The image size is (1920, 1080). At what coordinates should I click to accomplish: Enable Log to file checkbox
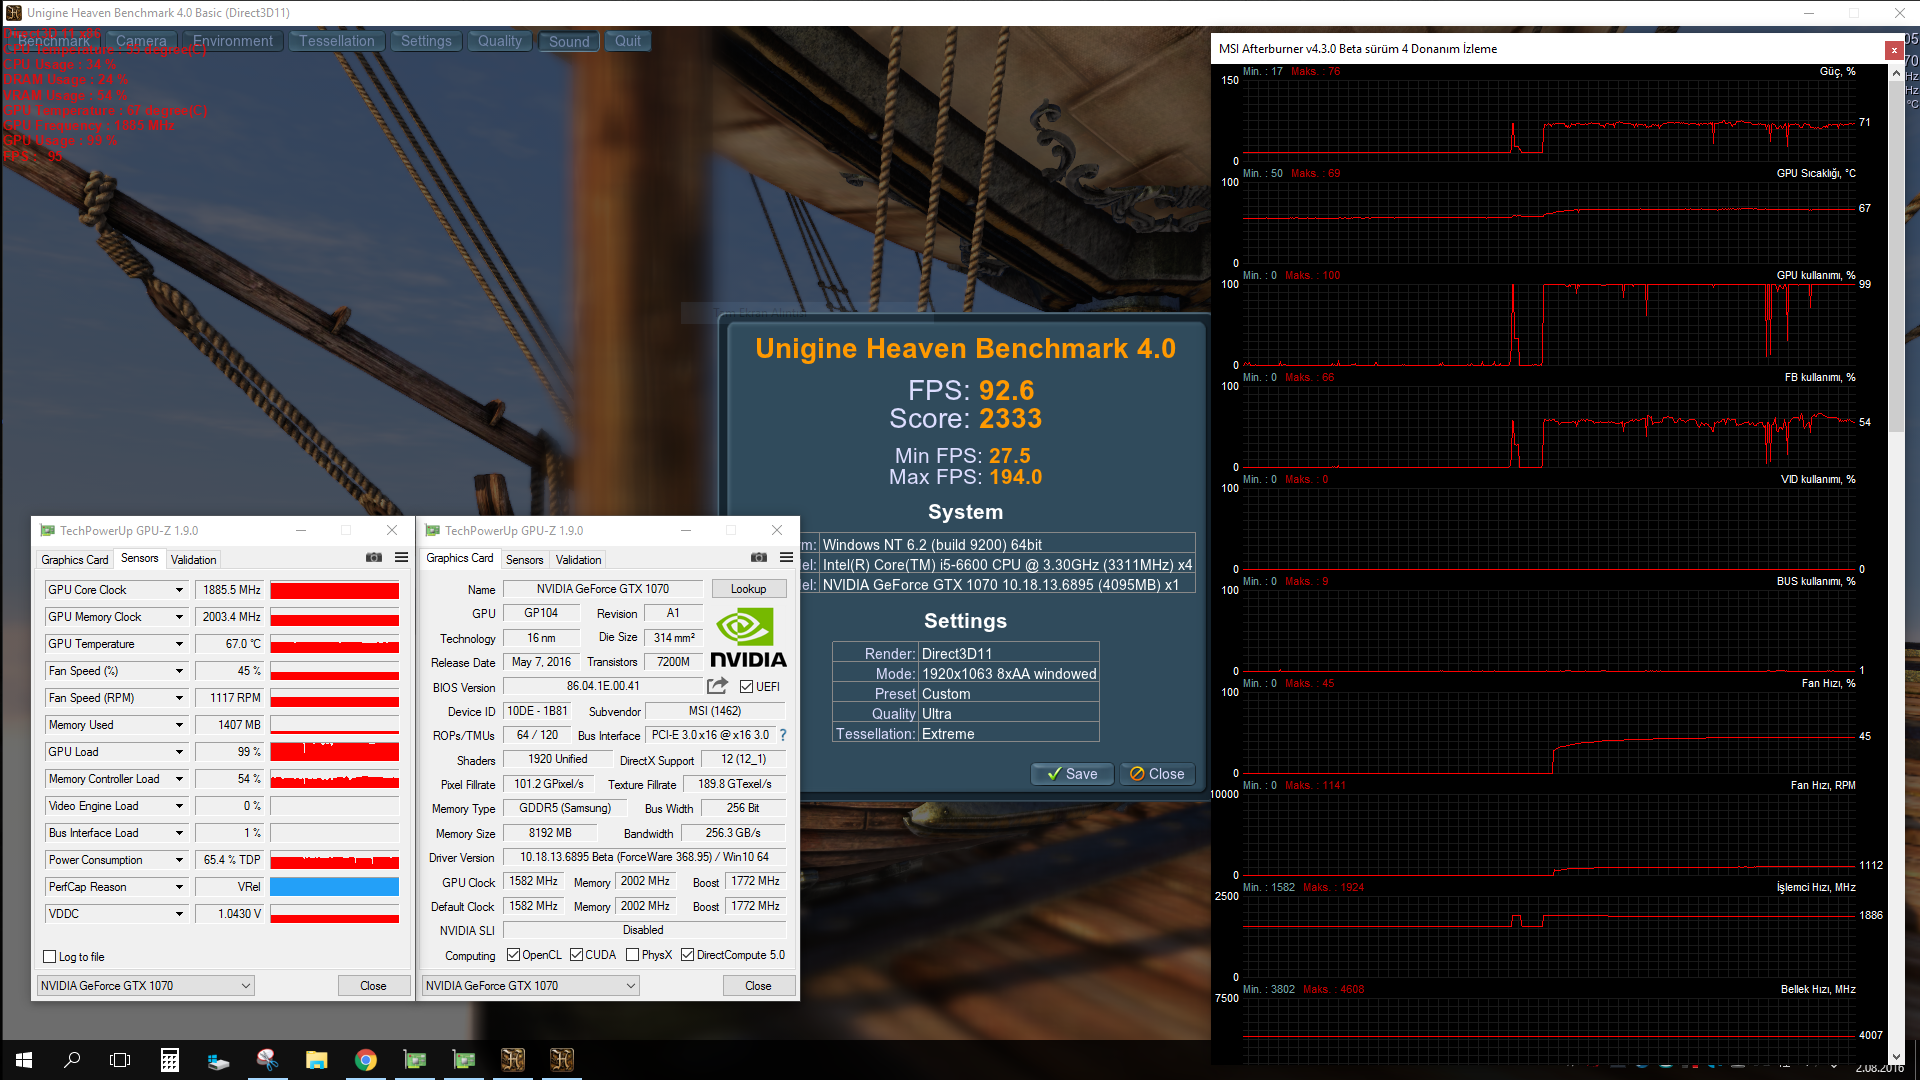49,957
